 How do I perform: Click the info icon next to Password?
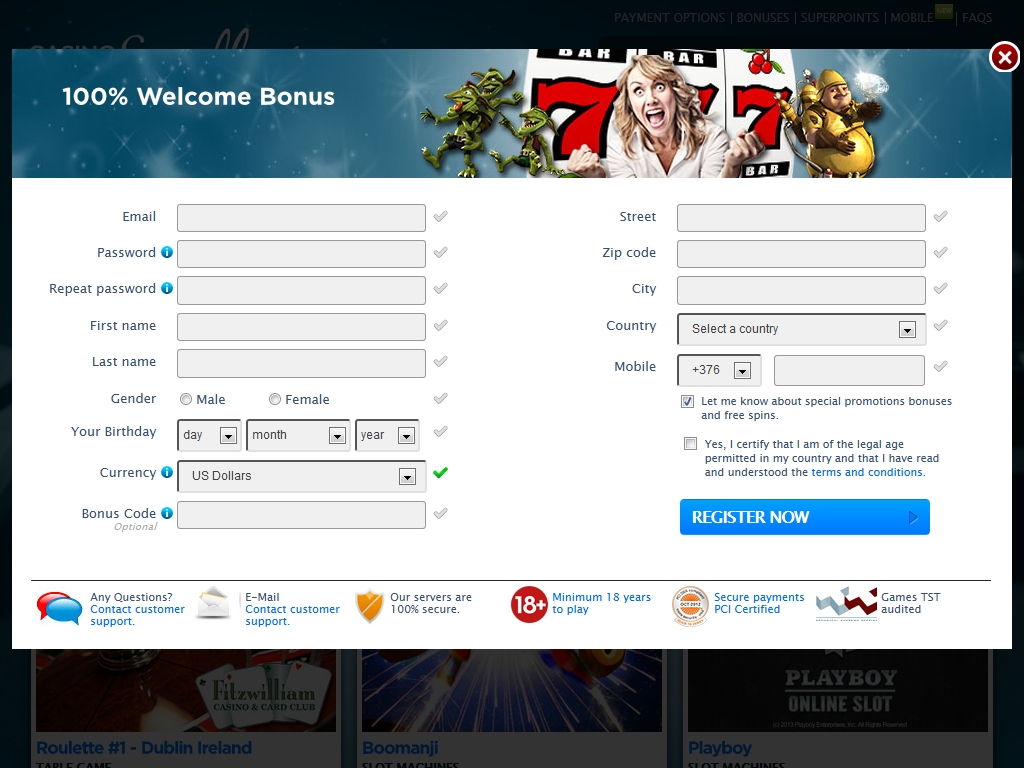[x=167, y=253]
